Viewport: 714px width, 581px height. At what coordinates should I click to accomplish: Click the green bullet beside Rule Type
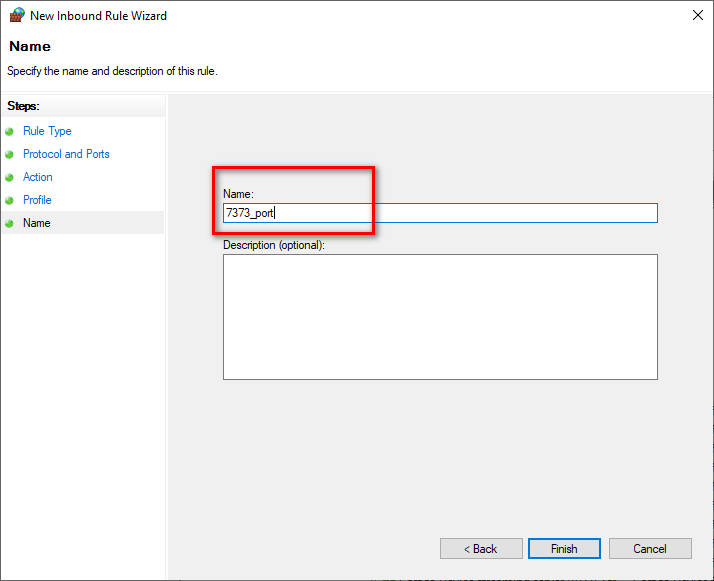9,132
